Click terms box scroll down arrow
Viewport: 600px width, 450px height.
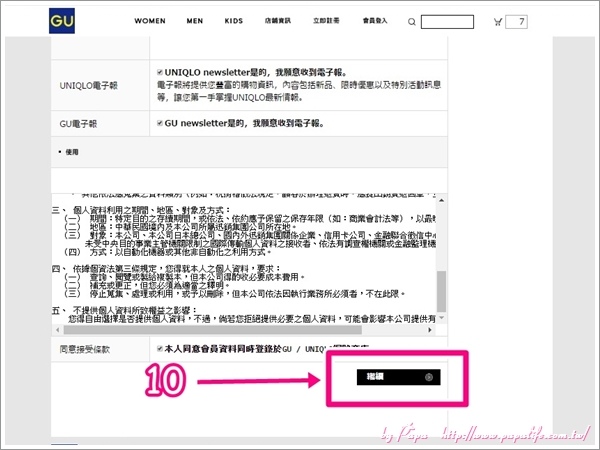[442, 318]
